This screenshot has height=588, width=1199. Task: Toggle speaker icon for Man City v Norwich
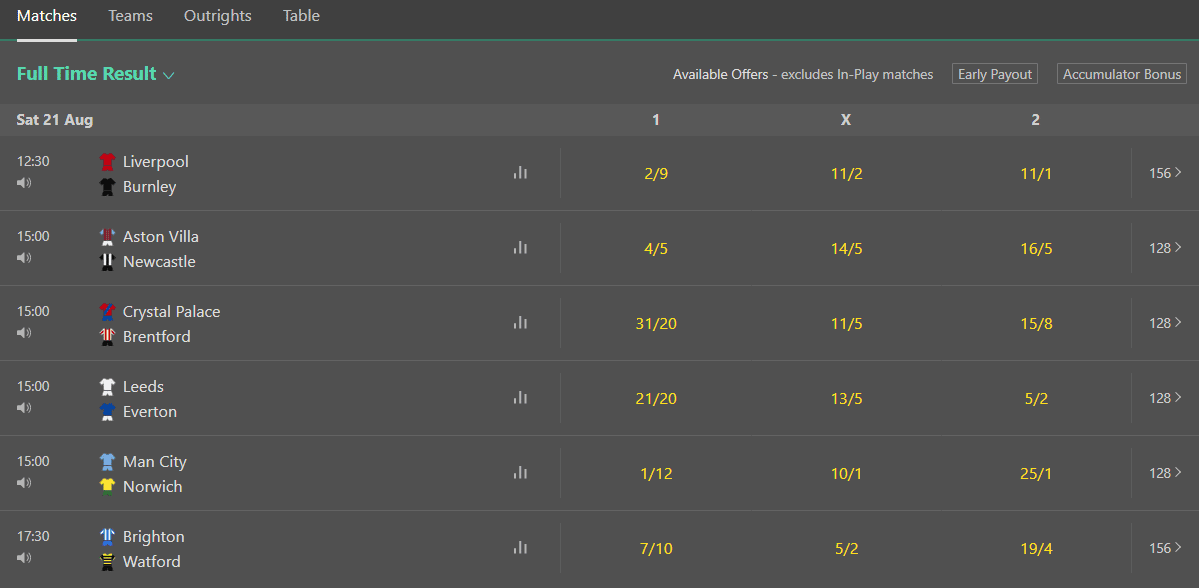24,483
